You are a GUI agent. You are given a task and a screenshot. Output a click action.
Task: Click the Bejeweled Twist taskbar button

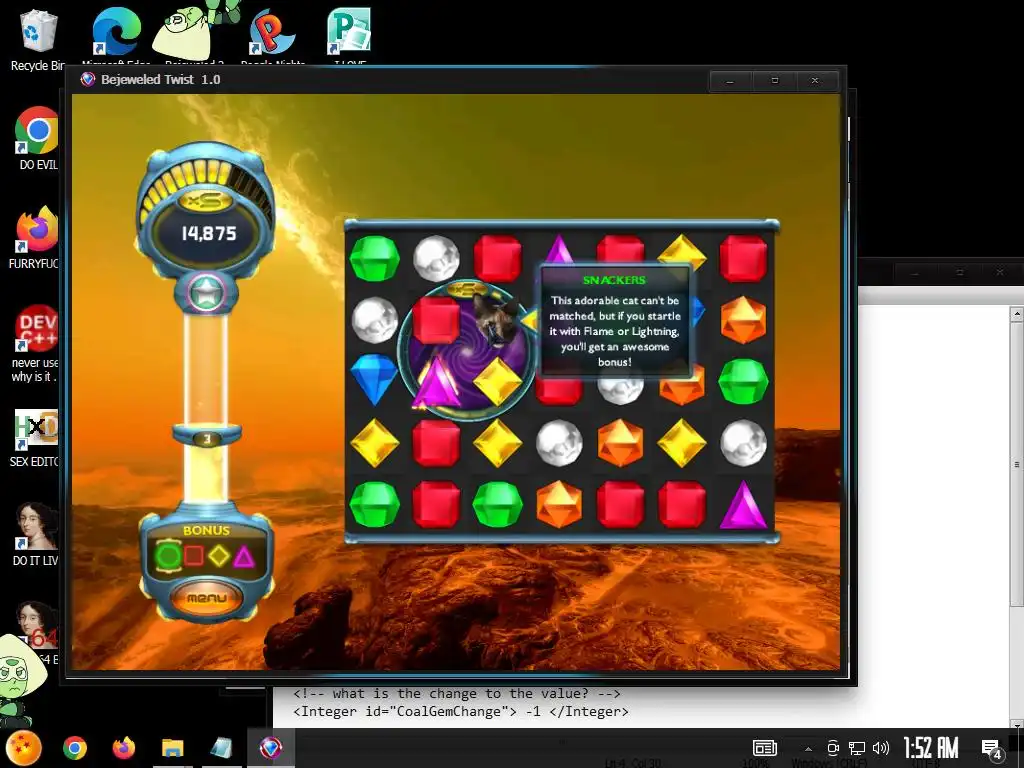point(270,748)
